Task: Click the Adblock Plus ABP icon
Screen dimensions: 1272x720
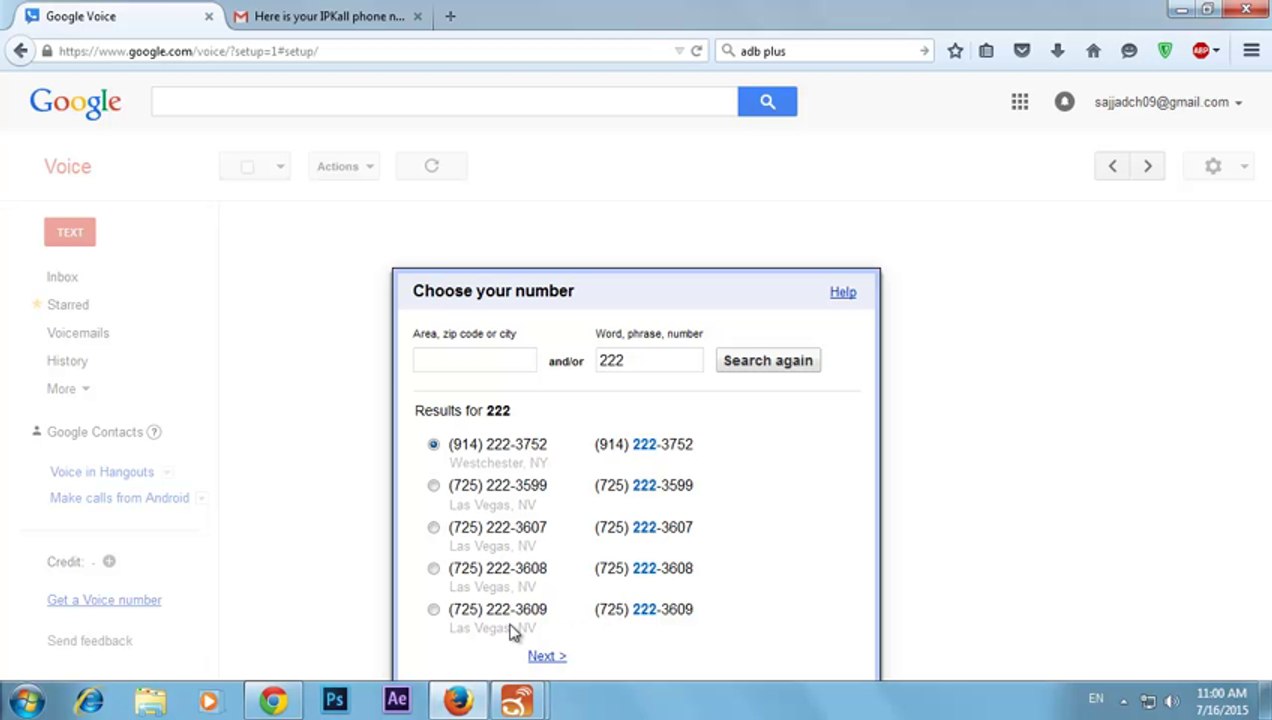Action: point(1200,51)
